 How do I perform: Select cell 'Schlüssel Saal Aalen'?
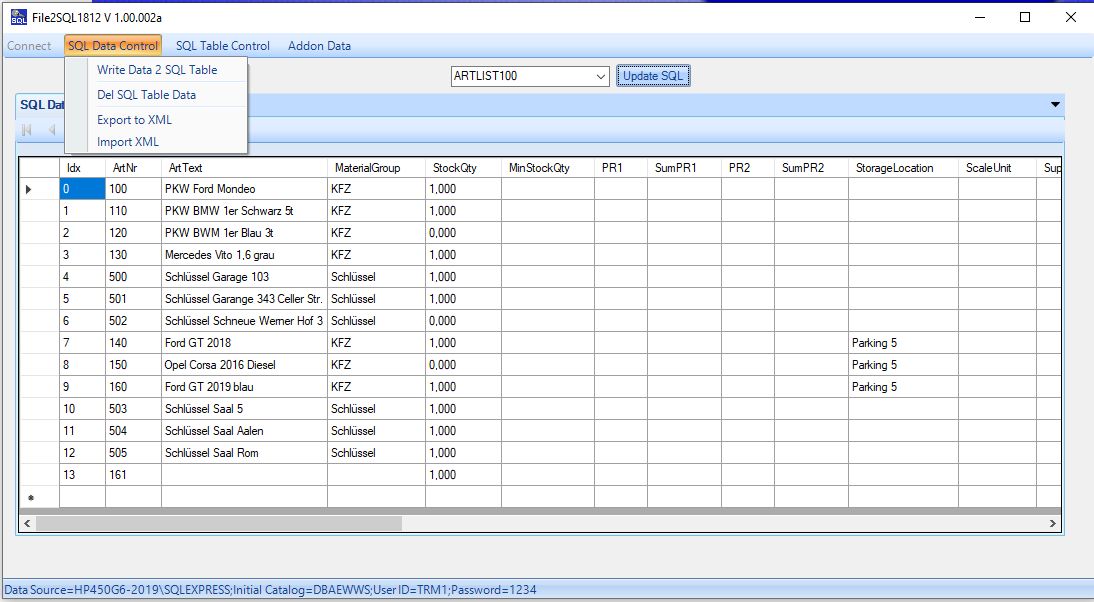244,430
